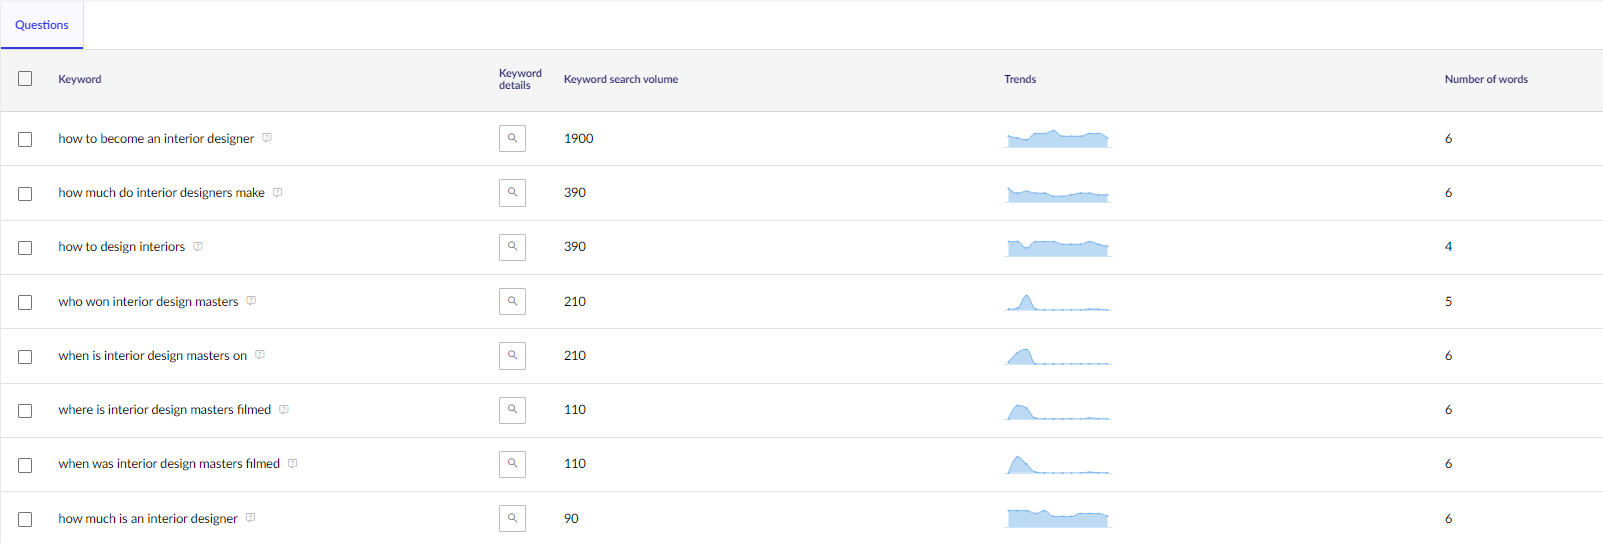Click note icon beside 'how to become an interior designer'
Viewport: 1603px width, 543px height.
point(267,138)
